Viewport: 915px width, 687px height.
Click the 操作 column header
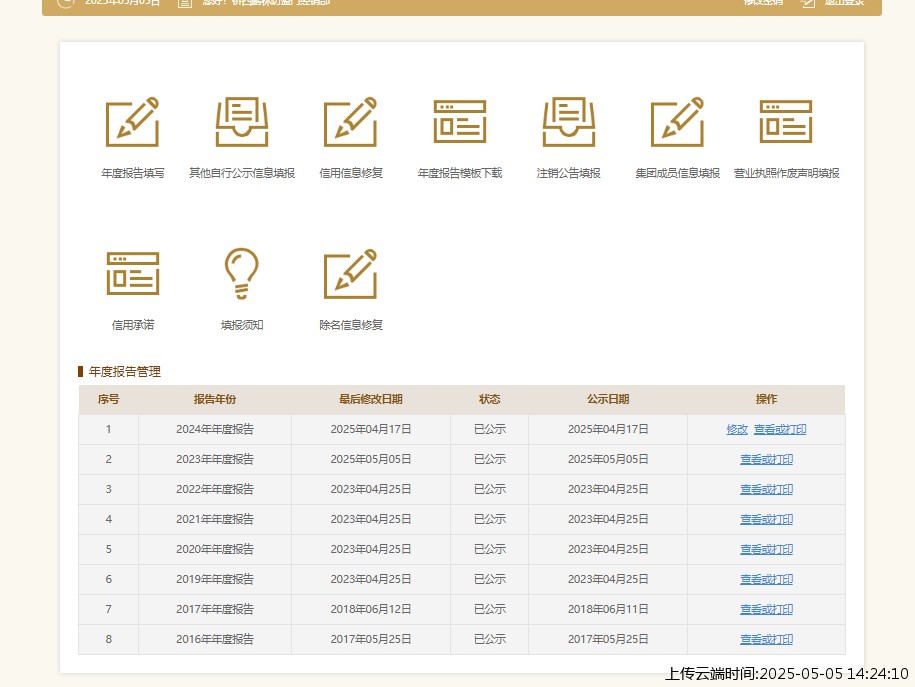click(766, 399)
